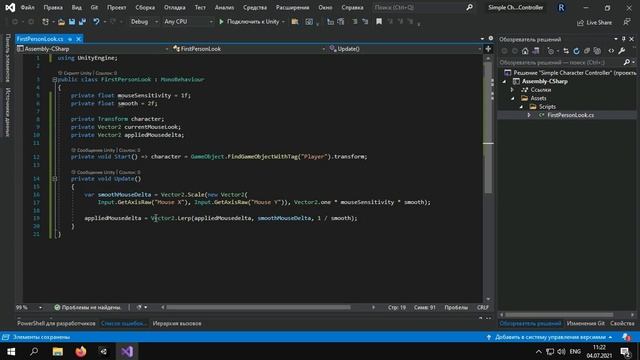Open the Сборка menu
This screenshot has width=640, height=360.
pyautogui.click(x=145, y=7)
